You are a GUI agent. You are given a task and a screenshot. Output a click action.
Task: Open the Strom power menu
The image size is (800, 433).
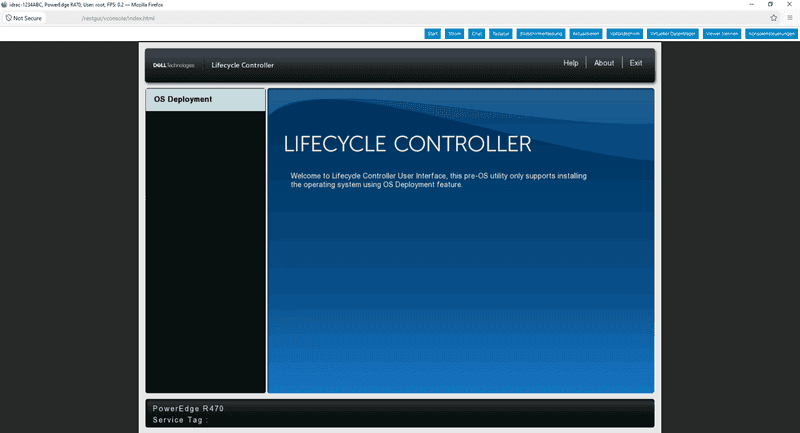pos(454,34)
